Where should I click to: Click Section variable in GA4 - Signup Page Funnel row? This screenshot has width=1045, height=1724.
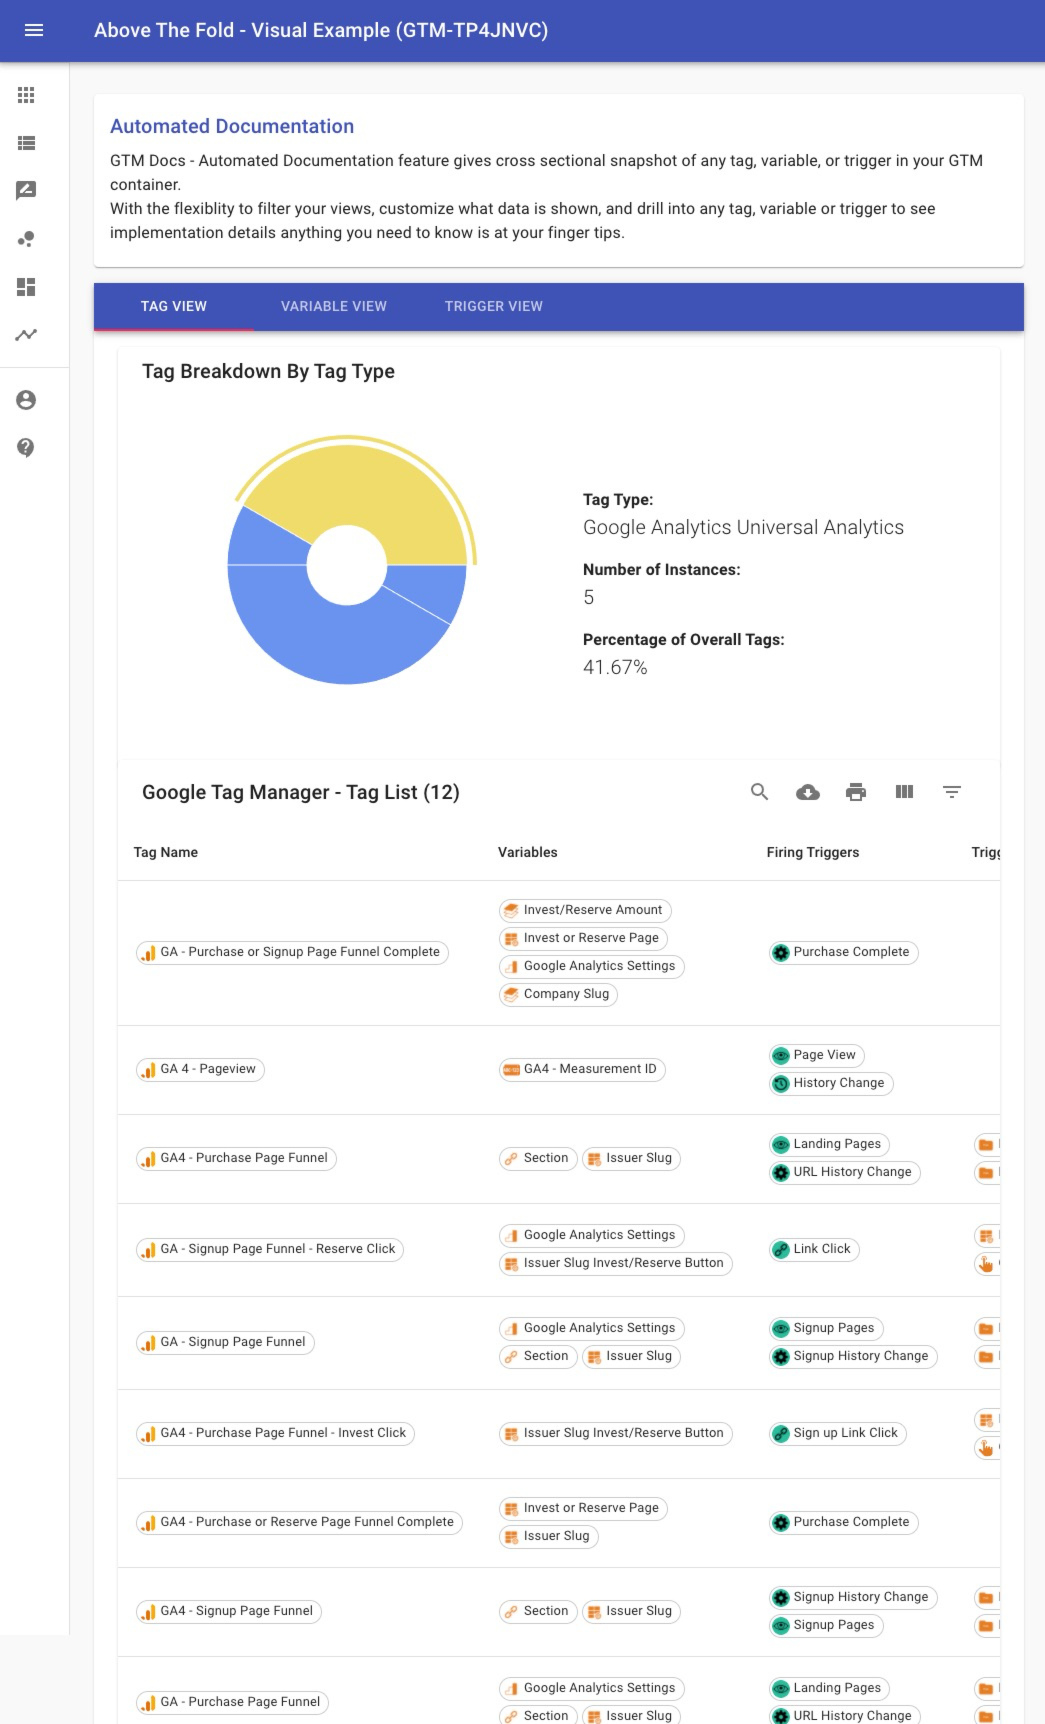538,1611
